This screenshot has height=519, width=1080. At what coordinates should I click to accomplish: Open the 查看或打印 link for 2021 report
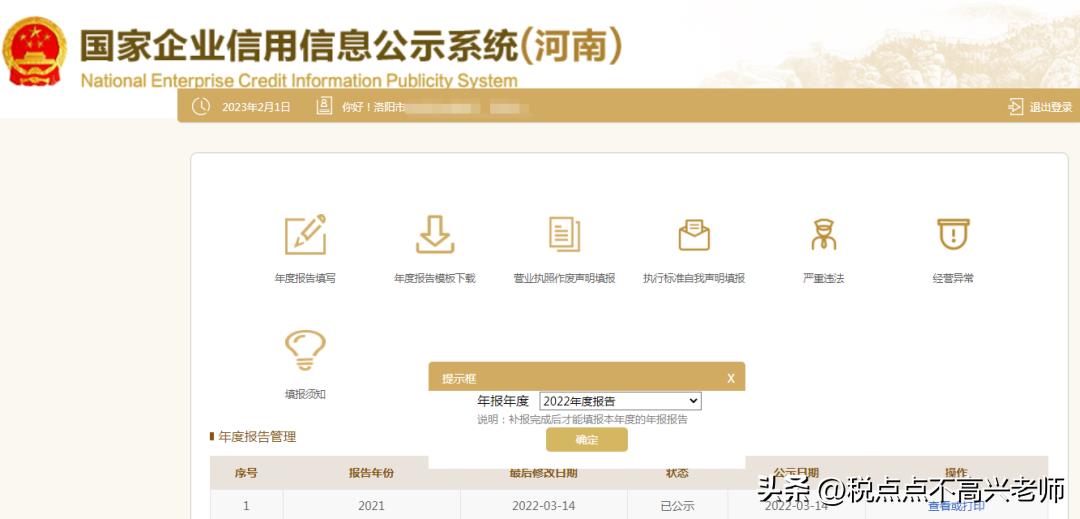pos(956,507)
